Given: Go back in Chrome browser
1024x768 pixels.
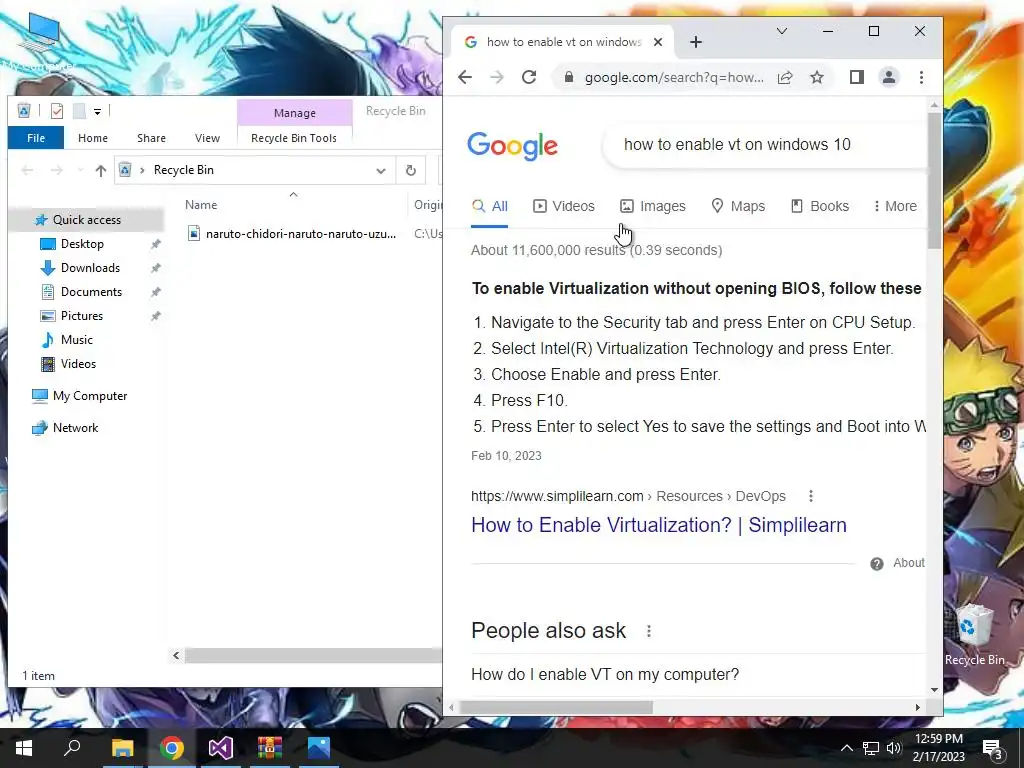Looking at the screenshot, I should pyautogui.click(x=464, y=77).
